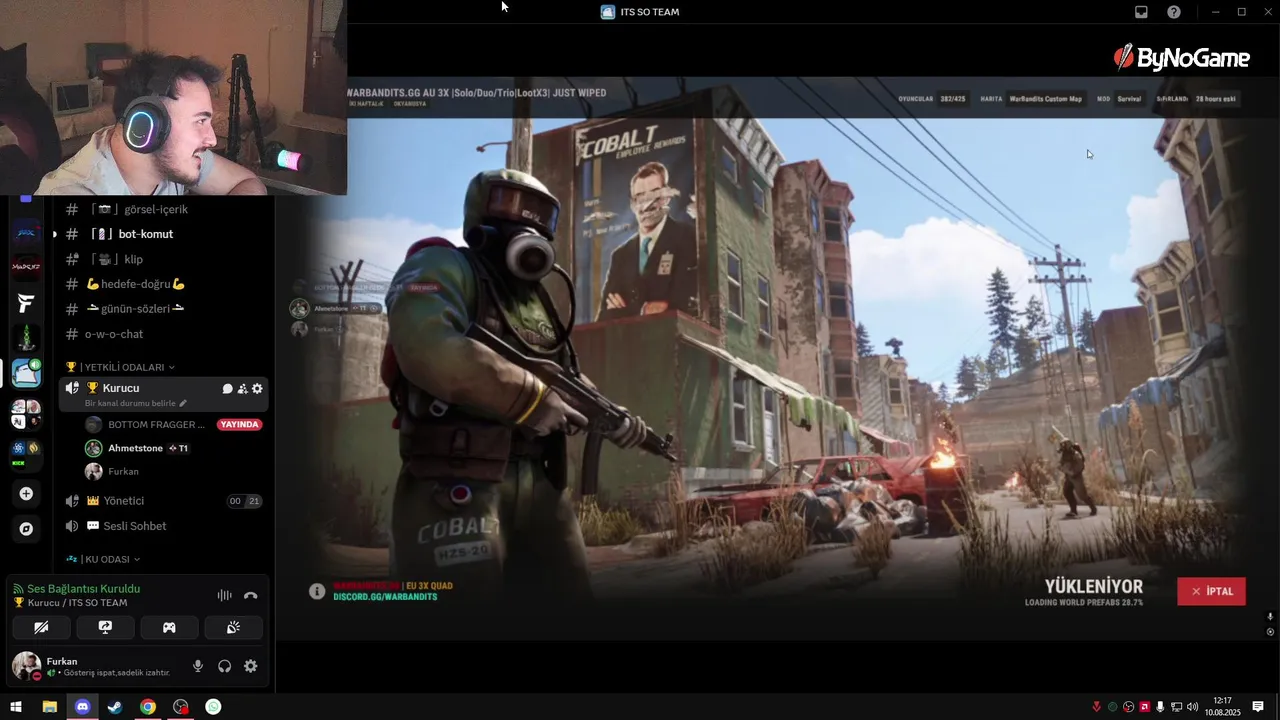Image resolution: width=1280 pixels, height=720 pixels.
Task: Edit Kurucu channel settings gear
Action: click(x=257, y=389)
